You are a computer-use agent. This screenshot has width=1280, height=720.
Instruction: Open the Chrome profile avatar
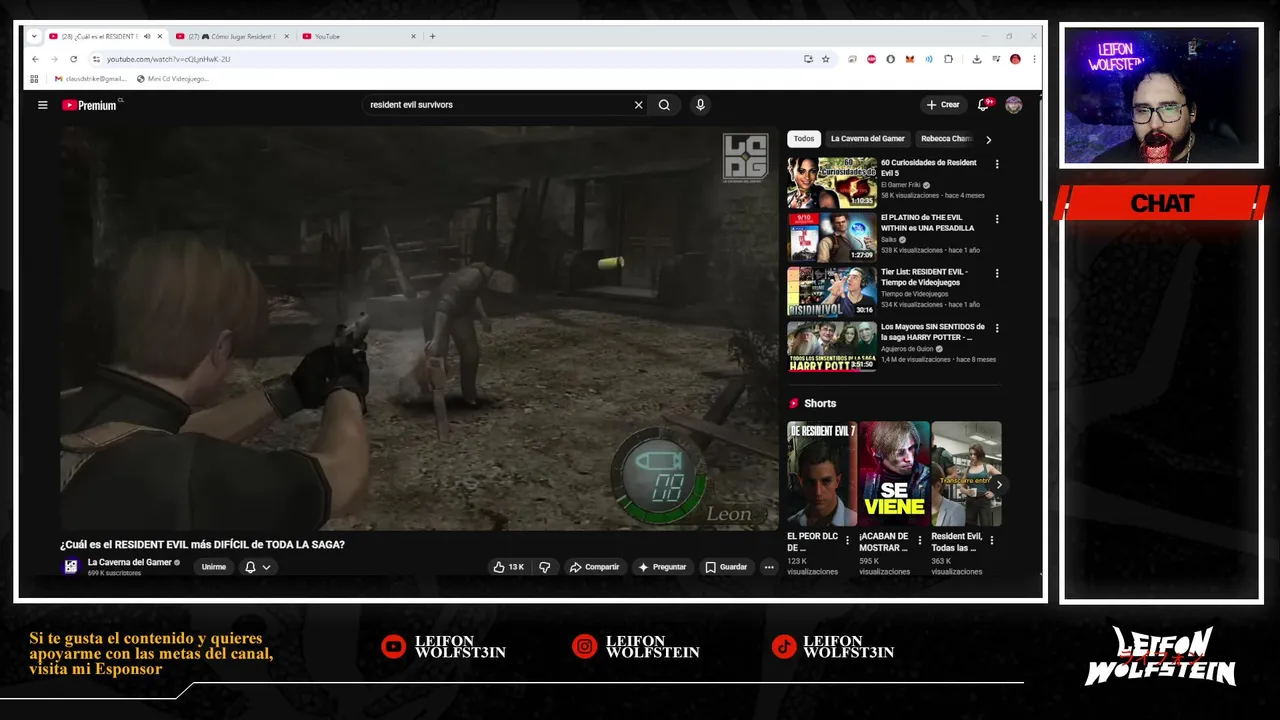1015,59
